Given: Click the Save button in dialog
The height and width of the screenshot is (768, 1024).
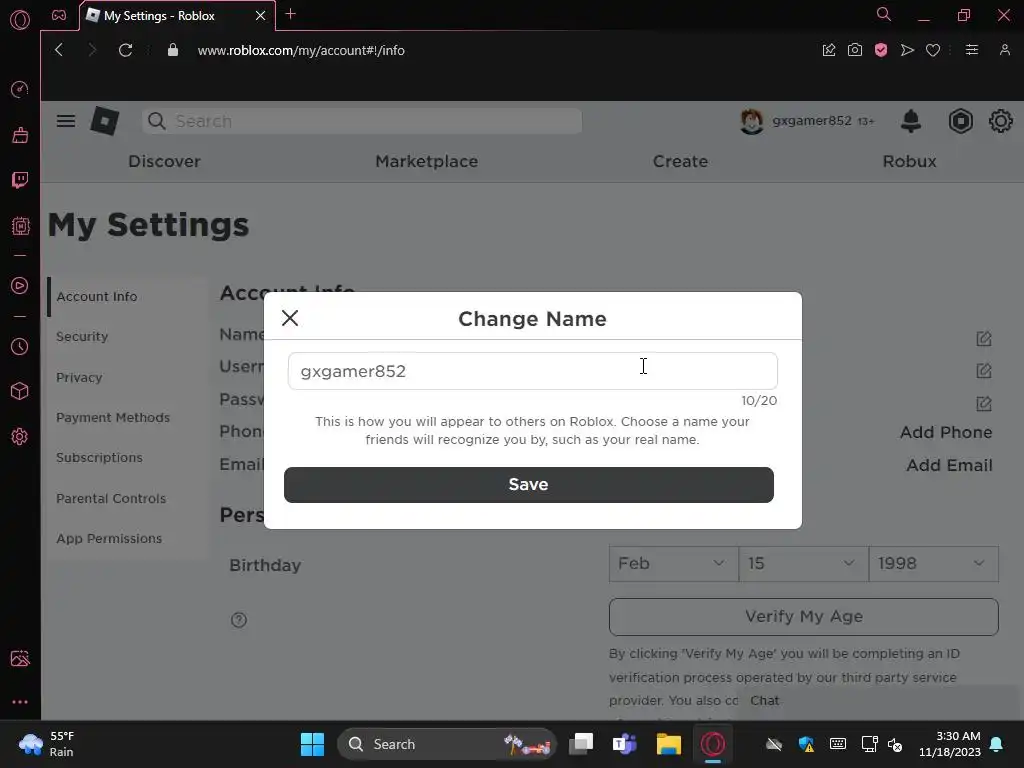Looking at the screenshot, I should pyautogui.click(x=528, y=485).
